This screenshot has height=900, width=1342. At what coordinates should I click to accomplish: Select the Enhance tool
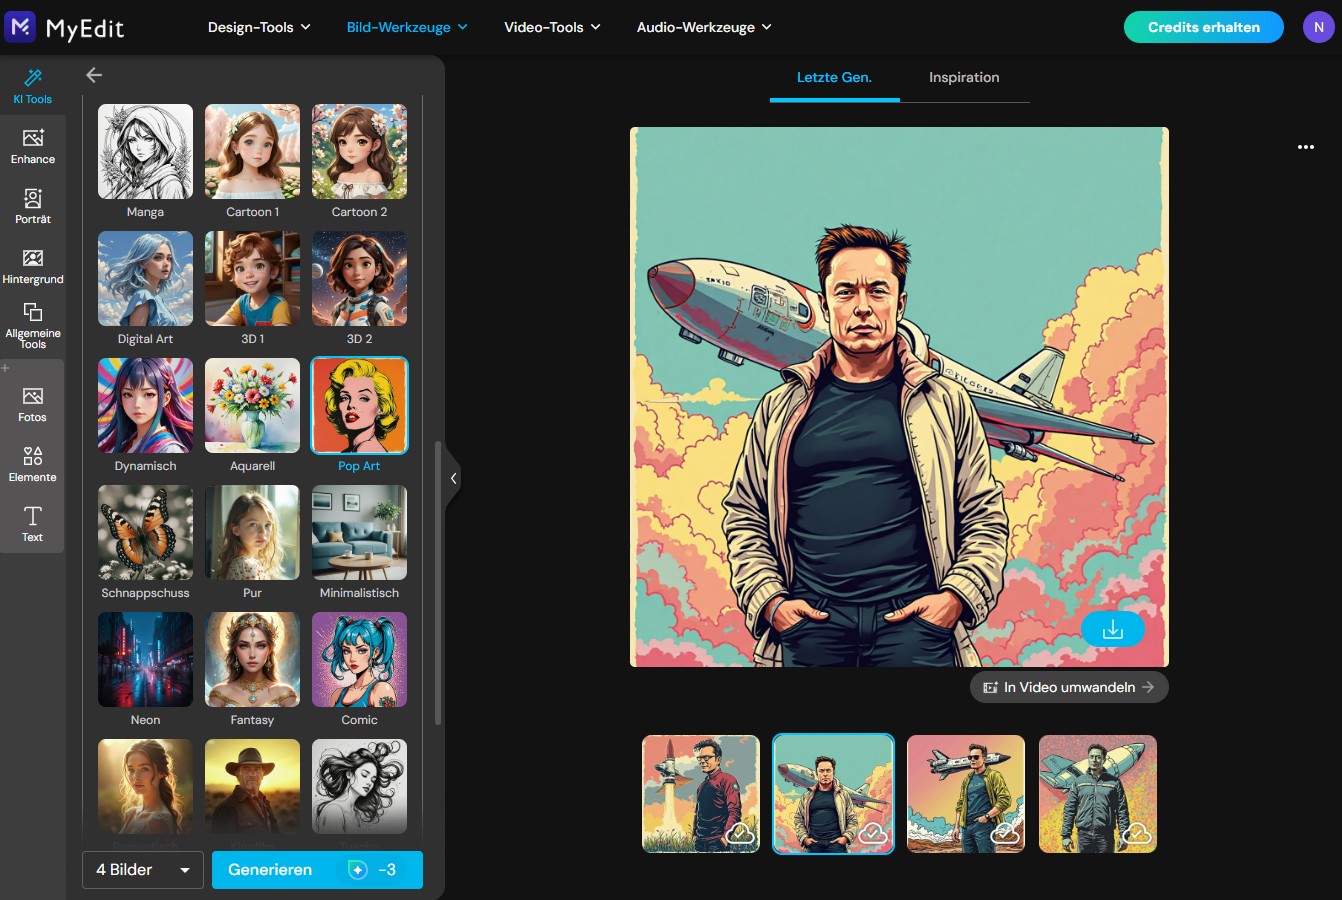tap(32, 146)
